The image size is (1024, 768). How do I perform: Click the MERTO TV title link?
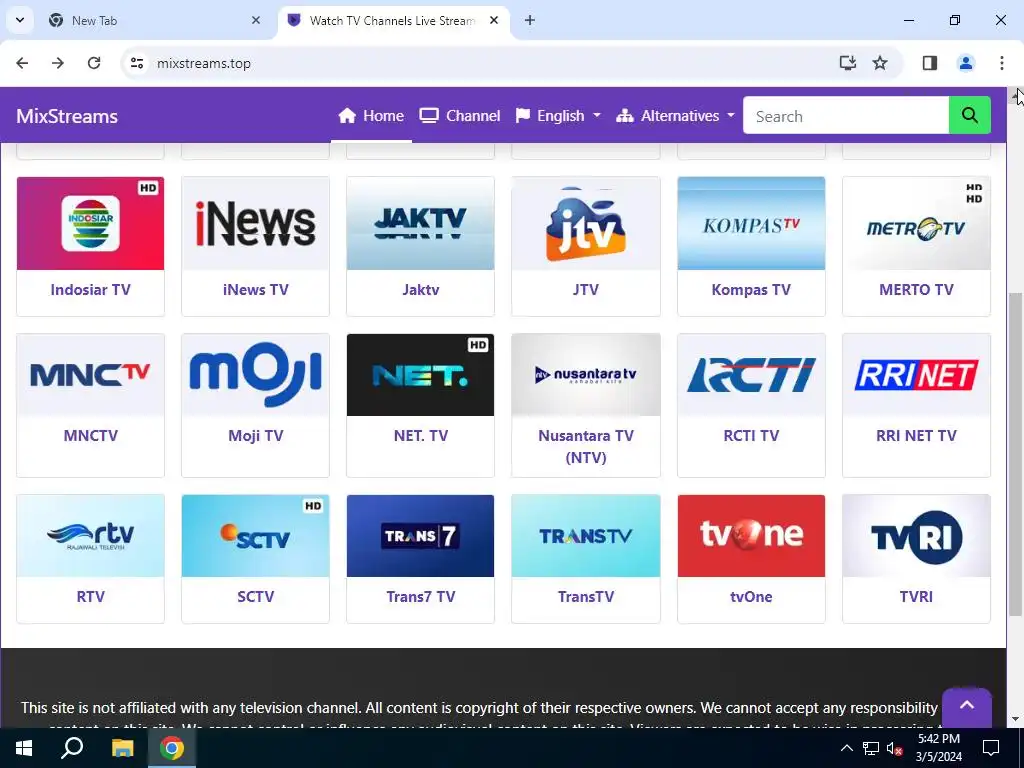(x=916, y=289)
